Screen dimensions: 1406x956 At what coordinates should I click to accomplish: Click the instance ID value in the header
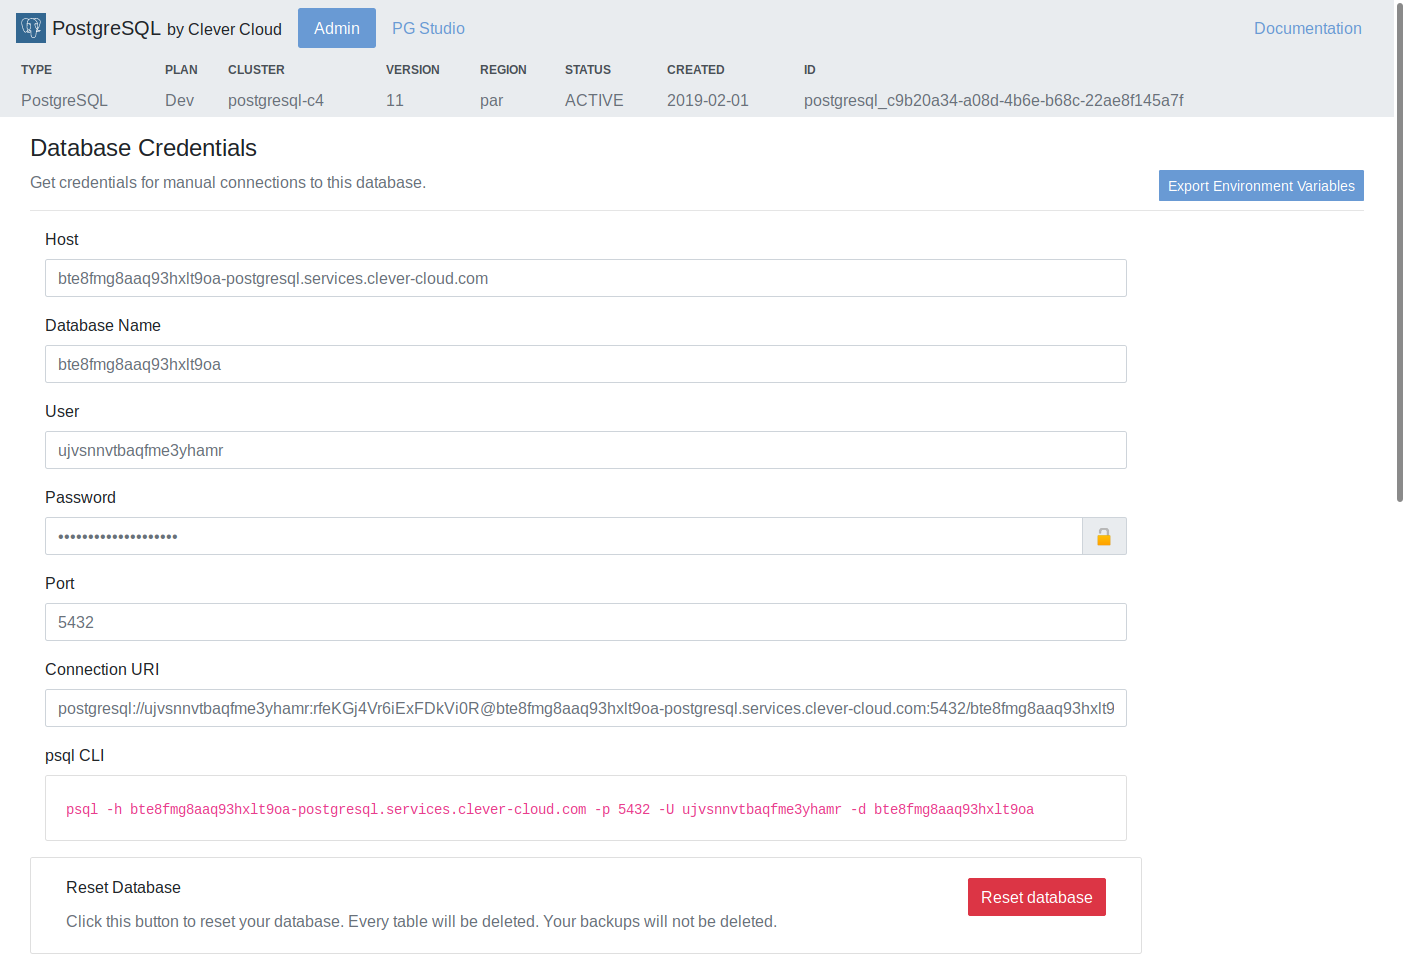pyautogui.click(x=994, y=100)
